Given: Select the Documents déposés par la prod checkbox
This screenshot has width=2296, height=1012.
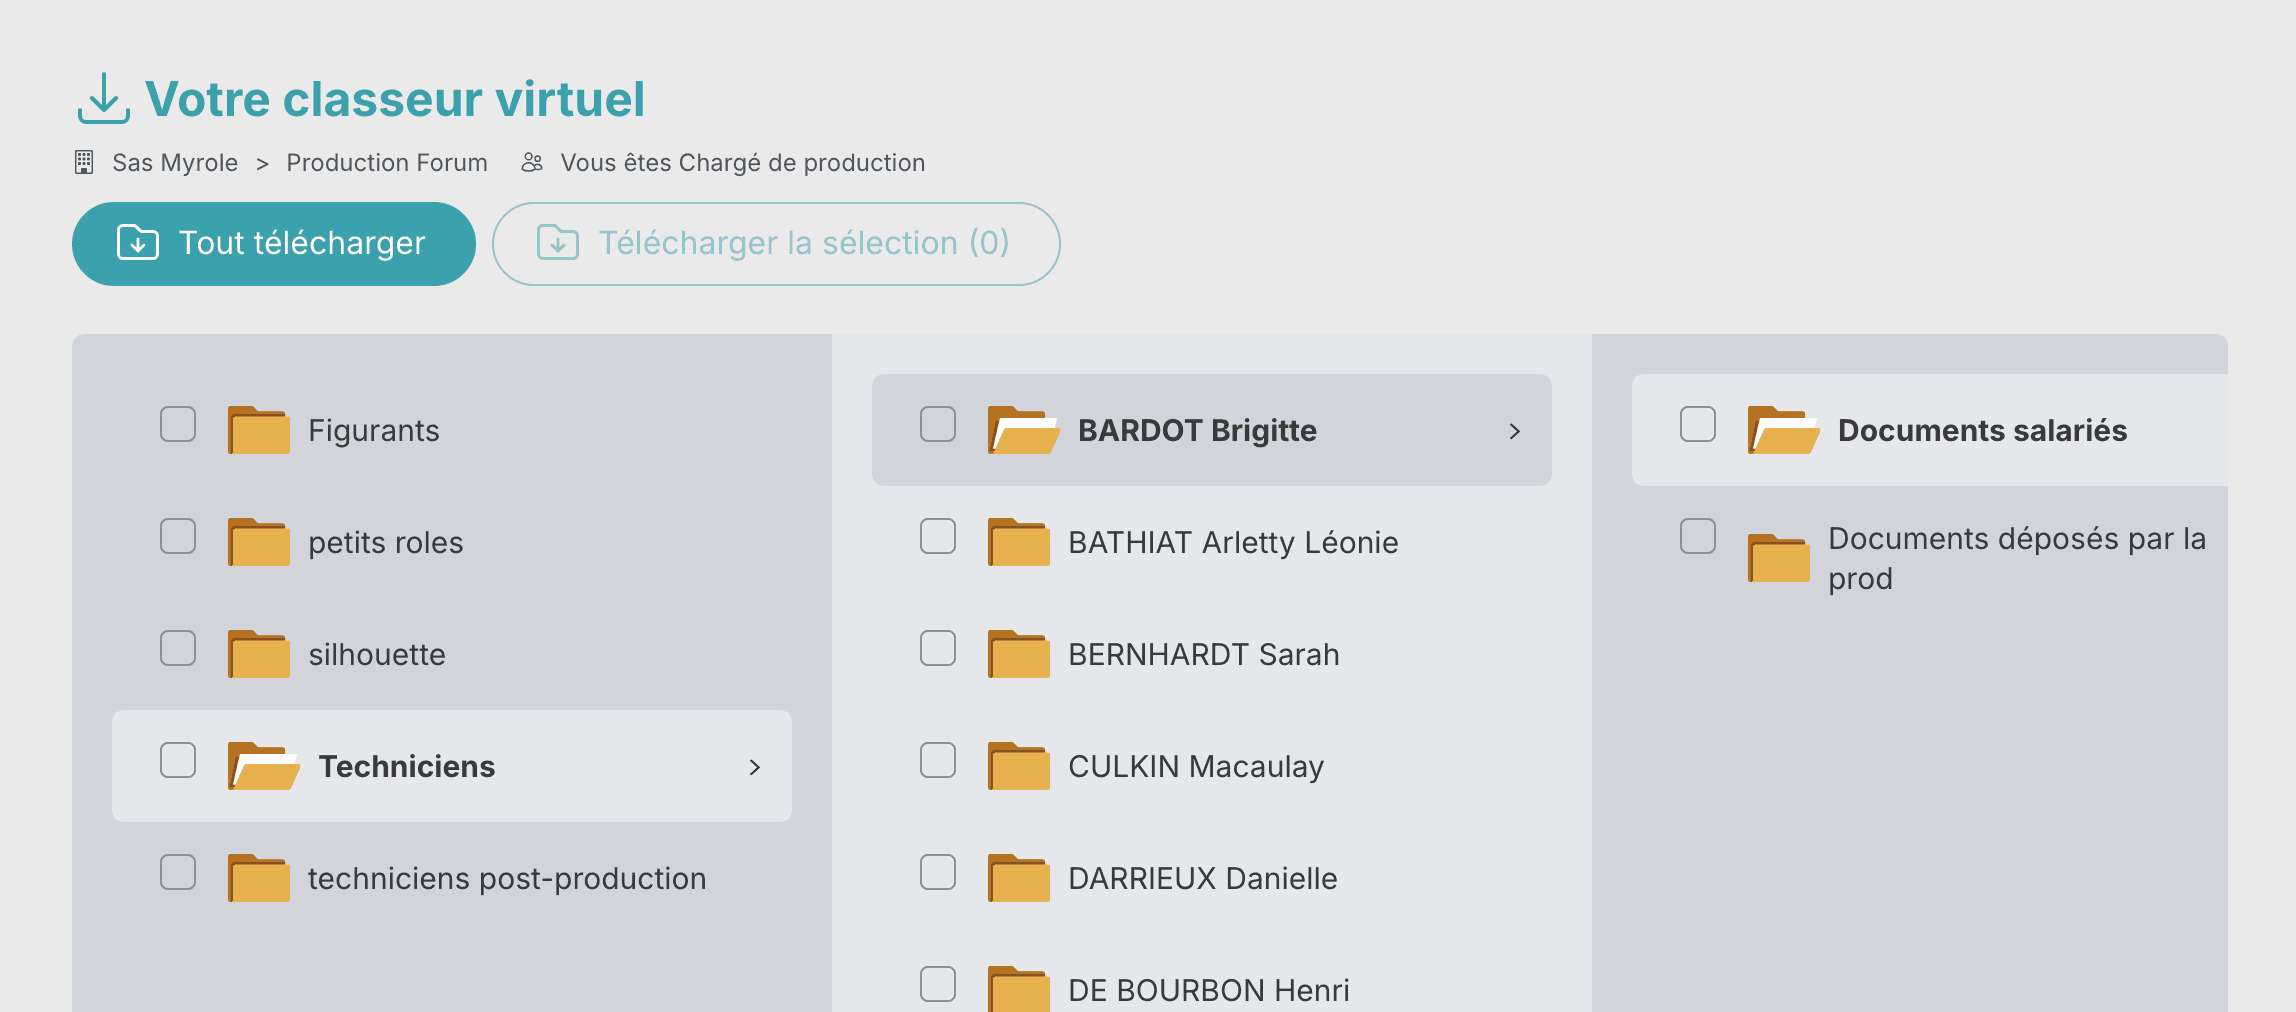Looking at the screenshot, I should click(x=1698, y=536).
